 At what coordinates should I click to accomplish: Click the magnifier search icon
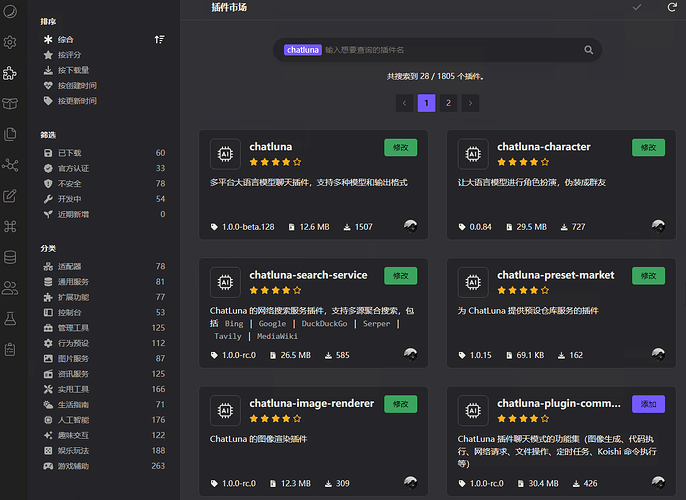pos(589,50)
